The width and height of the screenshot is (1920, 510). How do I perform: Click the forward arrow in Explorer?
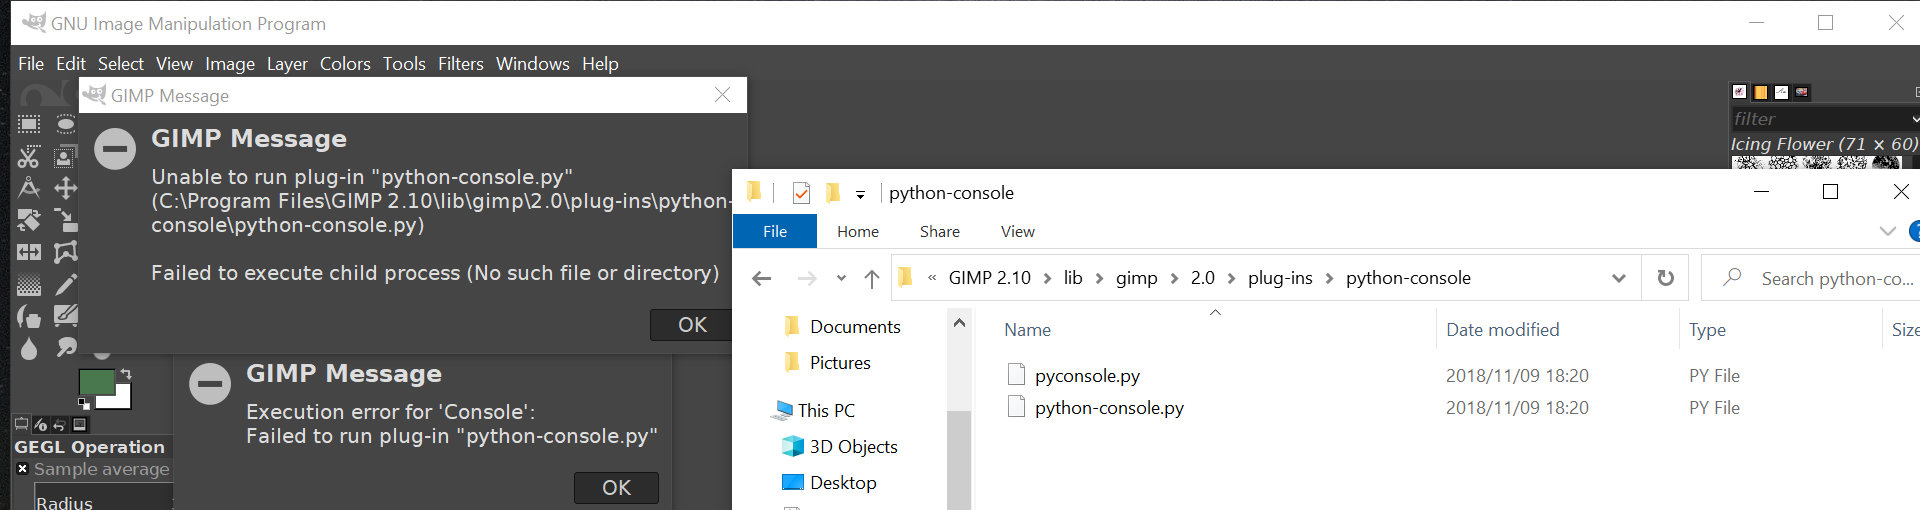coord(807,278)
